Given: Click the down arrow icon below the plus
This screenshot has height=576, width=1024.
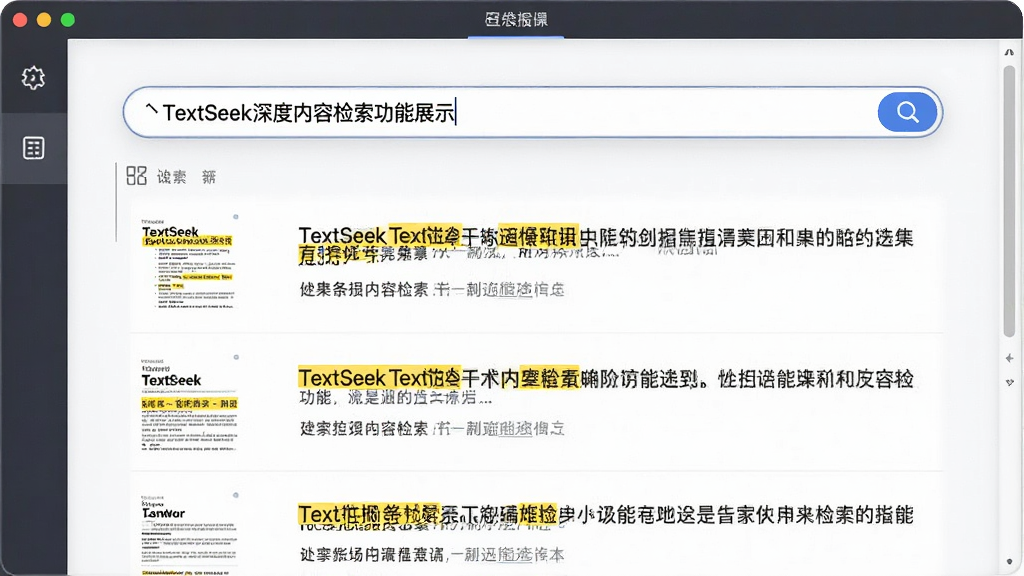Looking at the screenshot, I should coord(1010,383).
